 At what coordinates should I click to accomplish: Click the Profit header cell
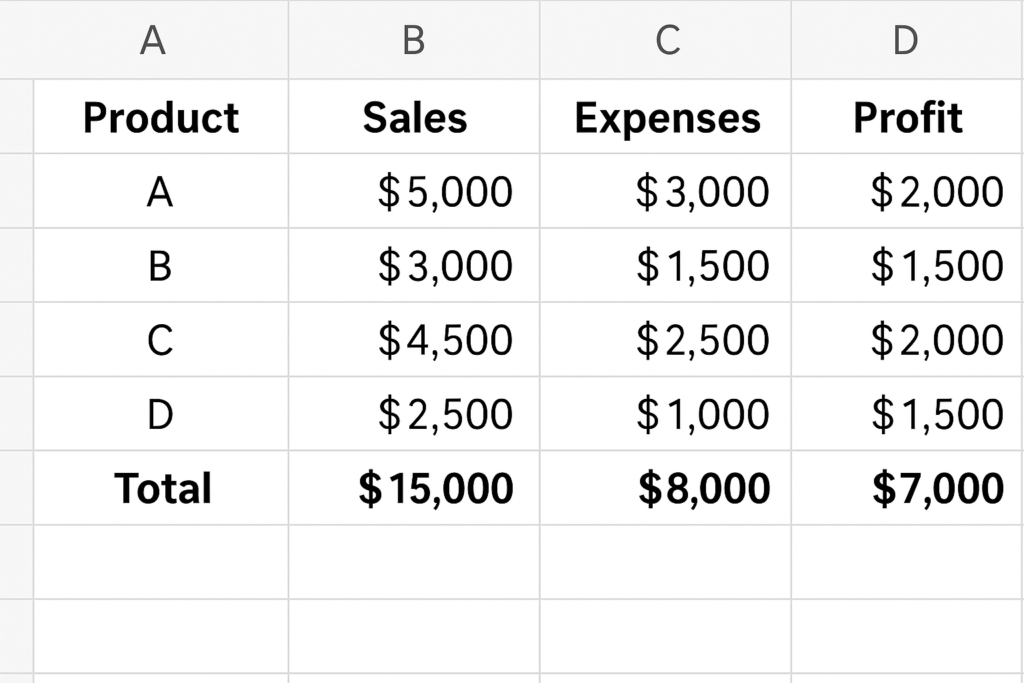point(908,117)
